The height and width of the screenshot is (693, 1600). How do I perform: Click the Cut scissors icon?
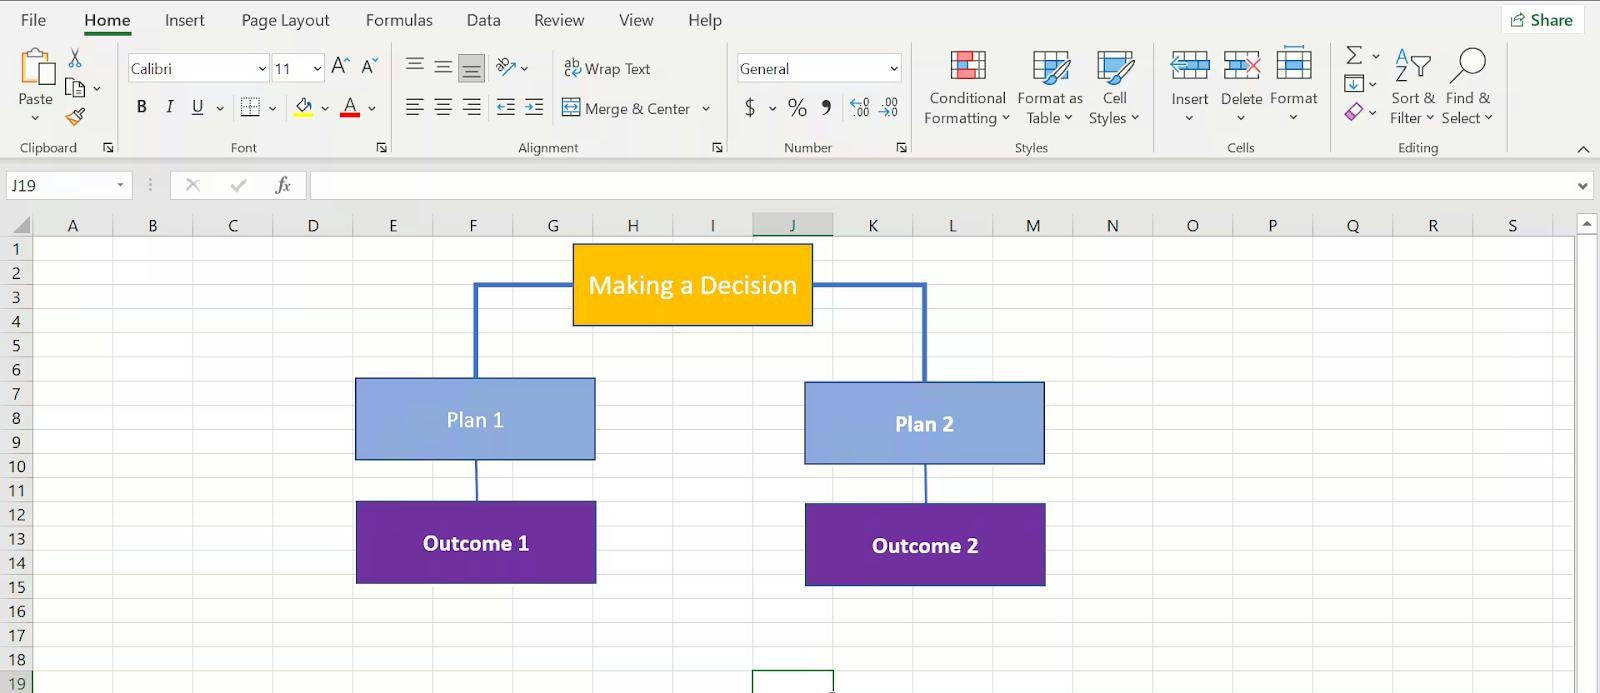[x=75, y=59]
